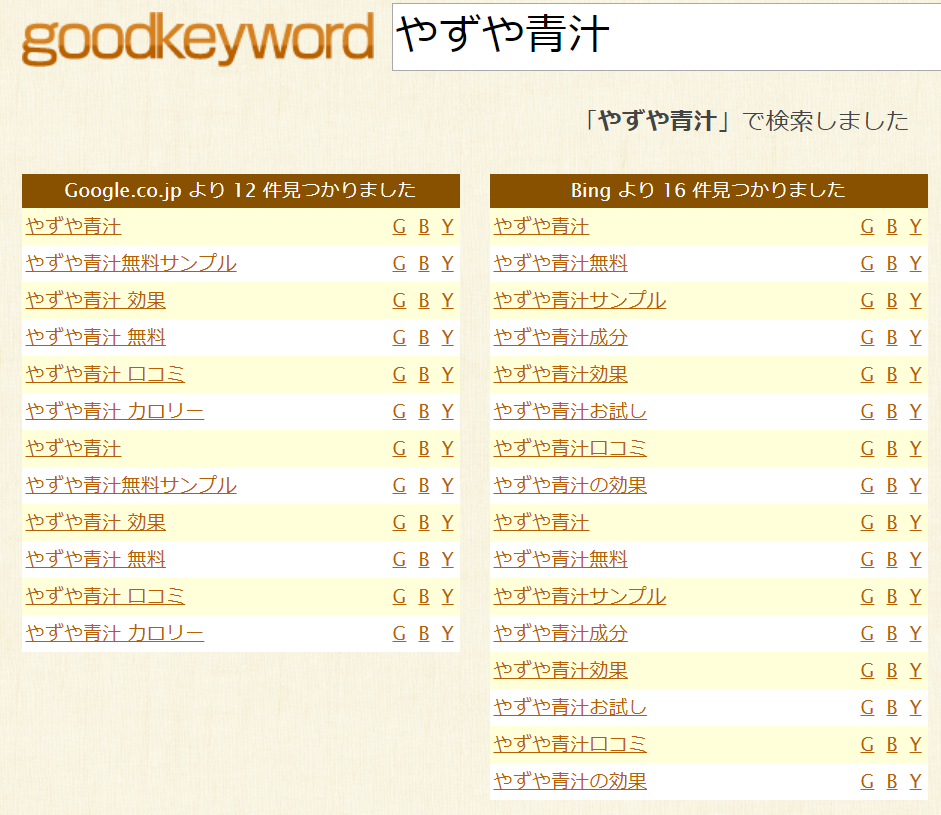Viewport: 941px width, 815px height.
Task: Open first やずや青汁効果 link in Bing list
Action: (x=561, y=374)
